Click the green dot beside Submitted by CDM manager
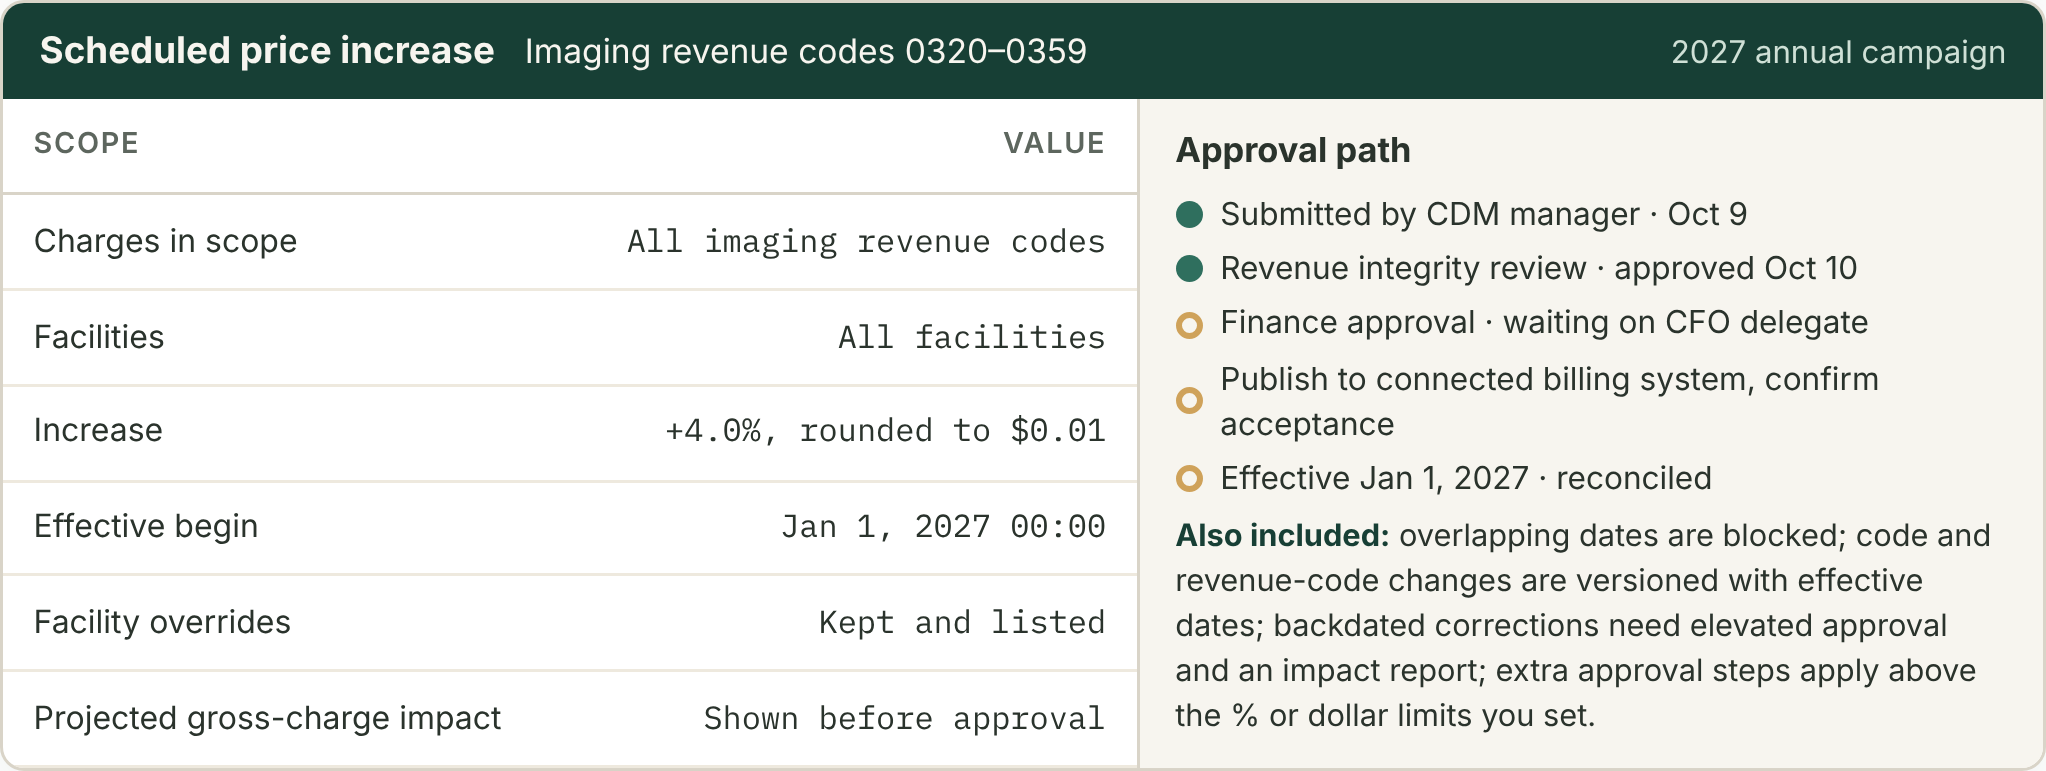Viewport: 2046px width, 771px height. [1189, 214]
